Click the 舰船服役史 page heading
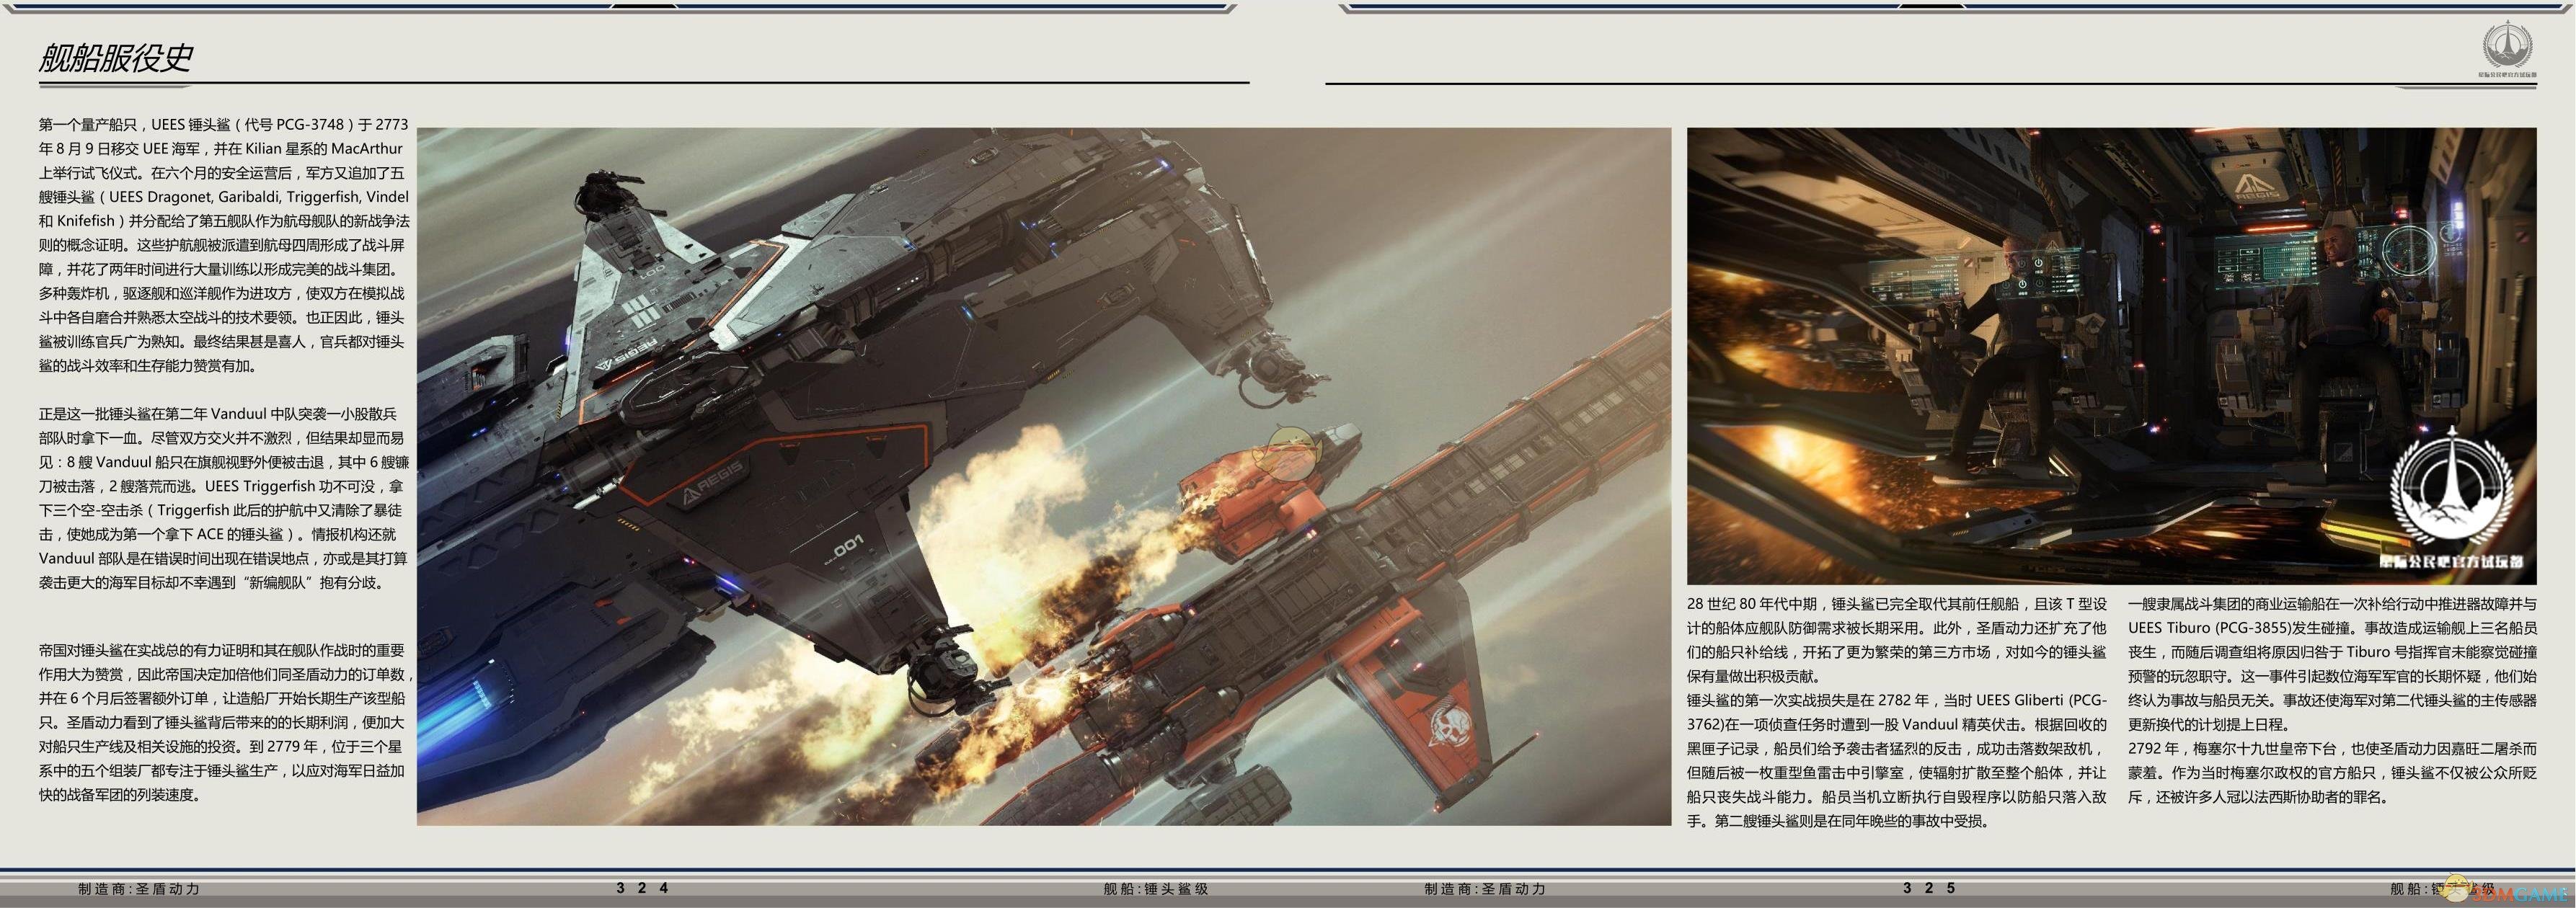This screenshot has height=908, width=2576. [x=115, y=58]
